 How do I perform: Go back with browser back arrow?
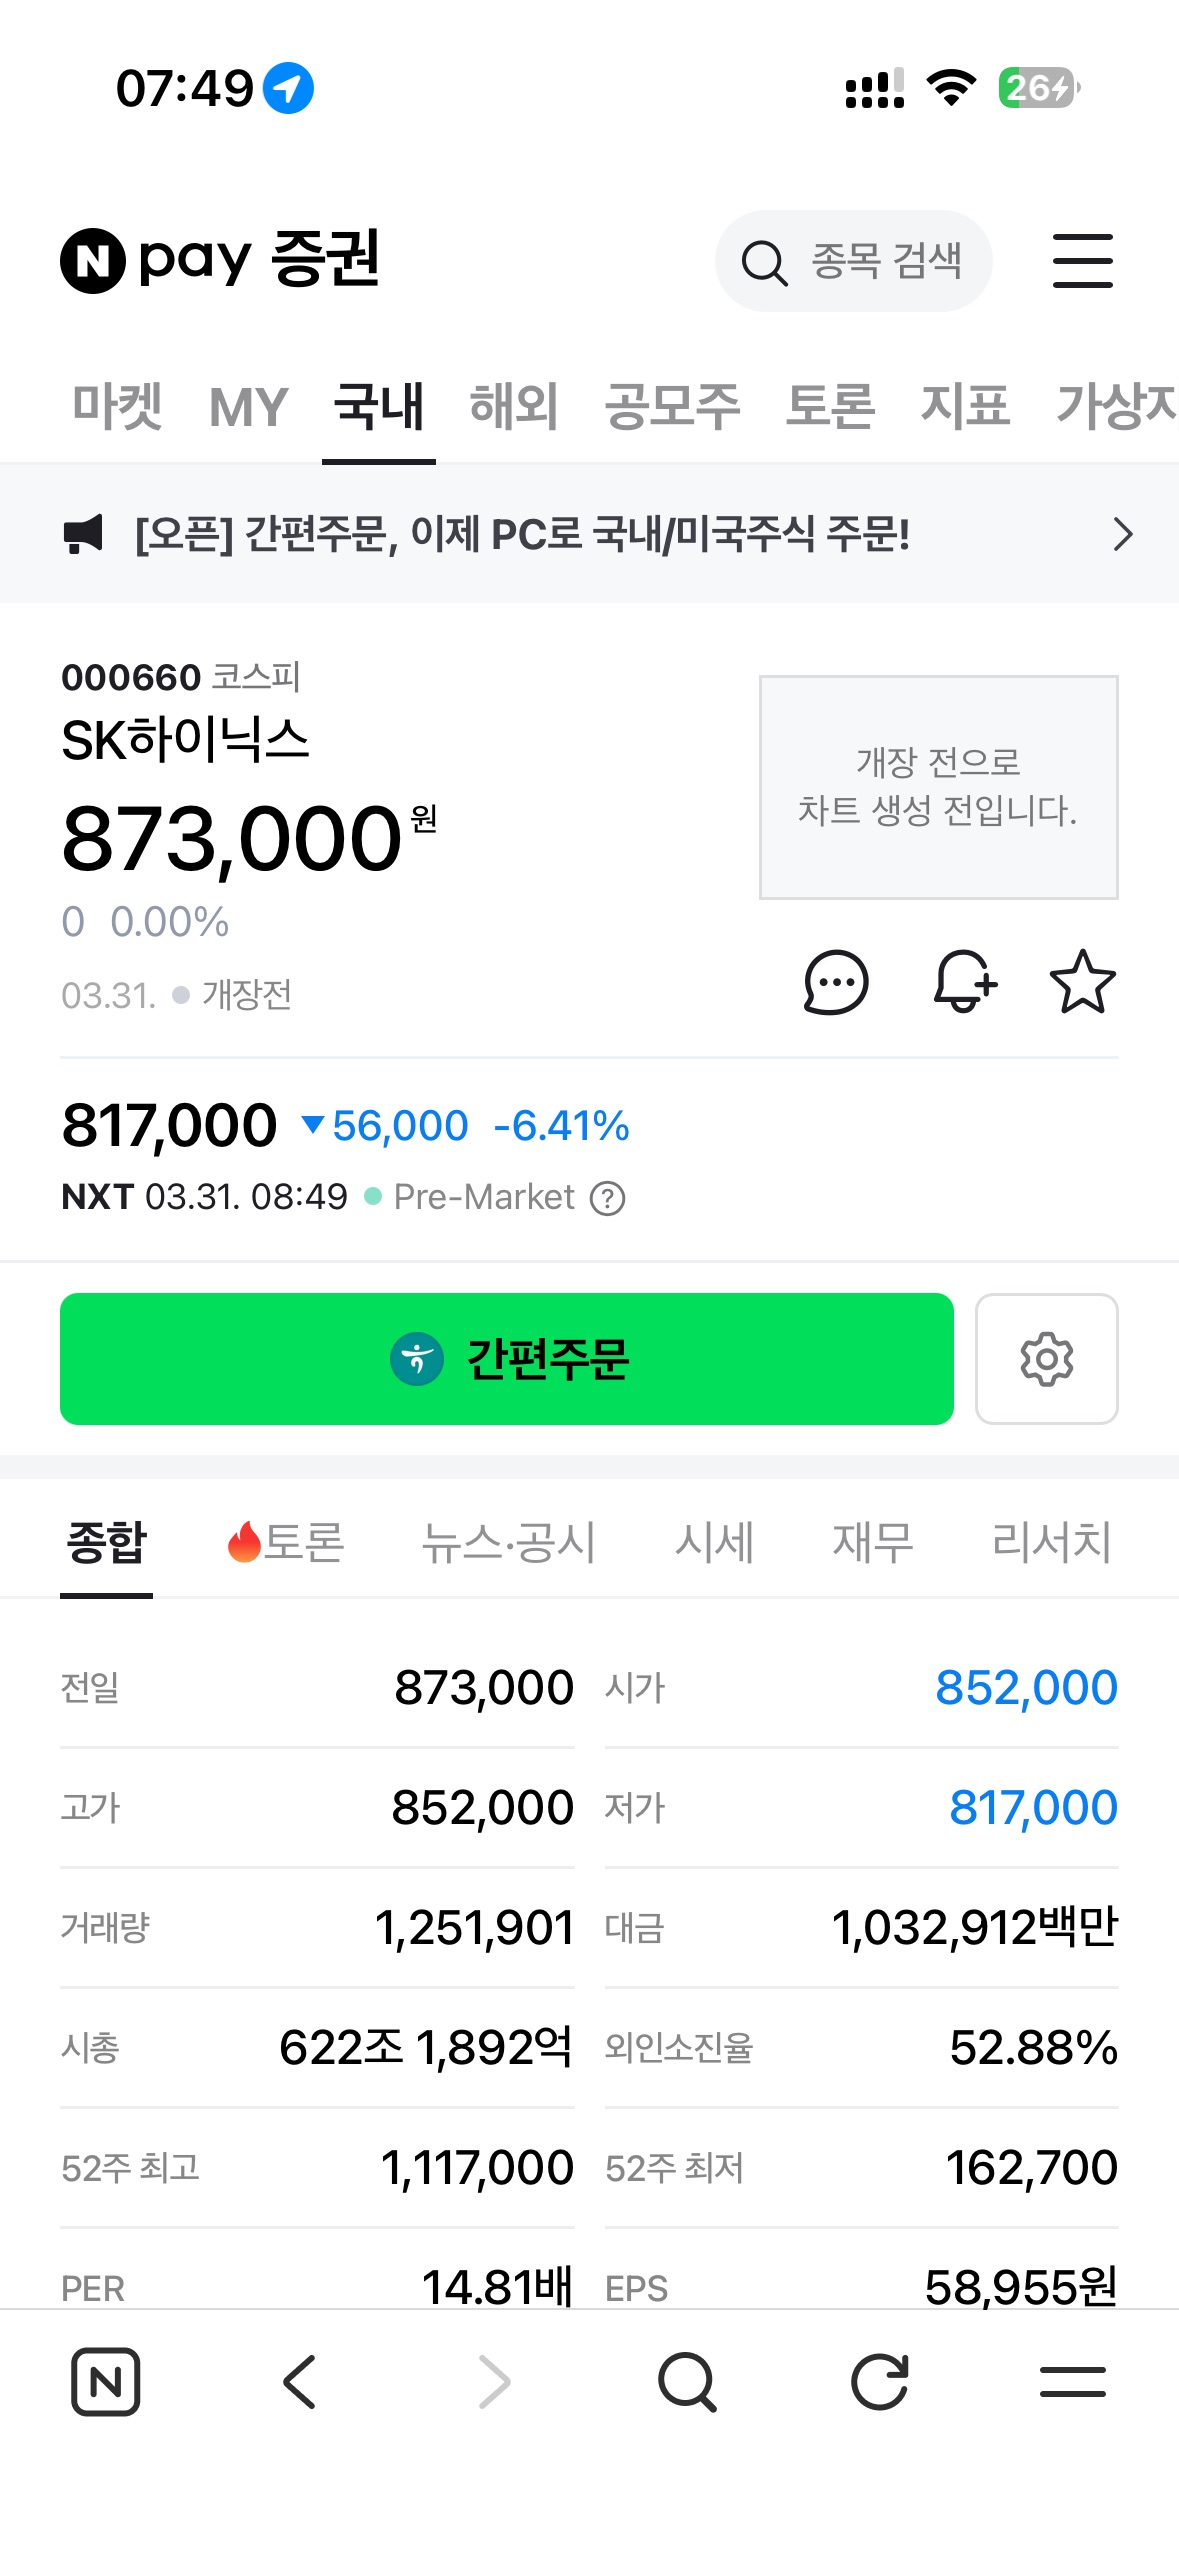click(299, 2382)
